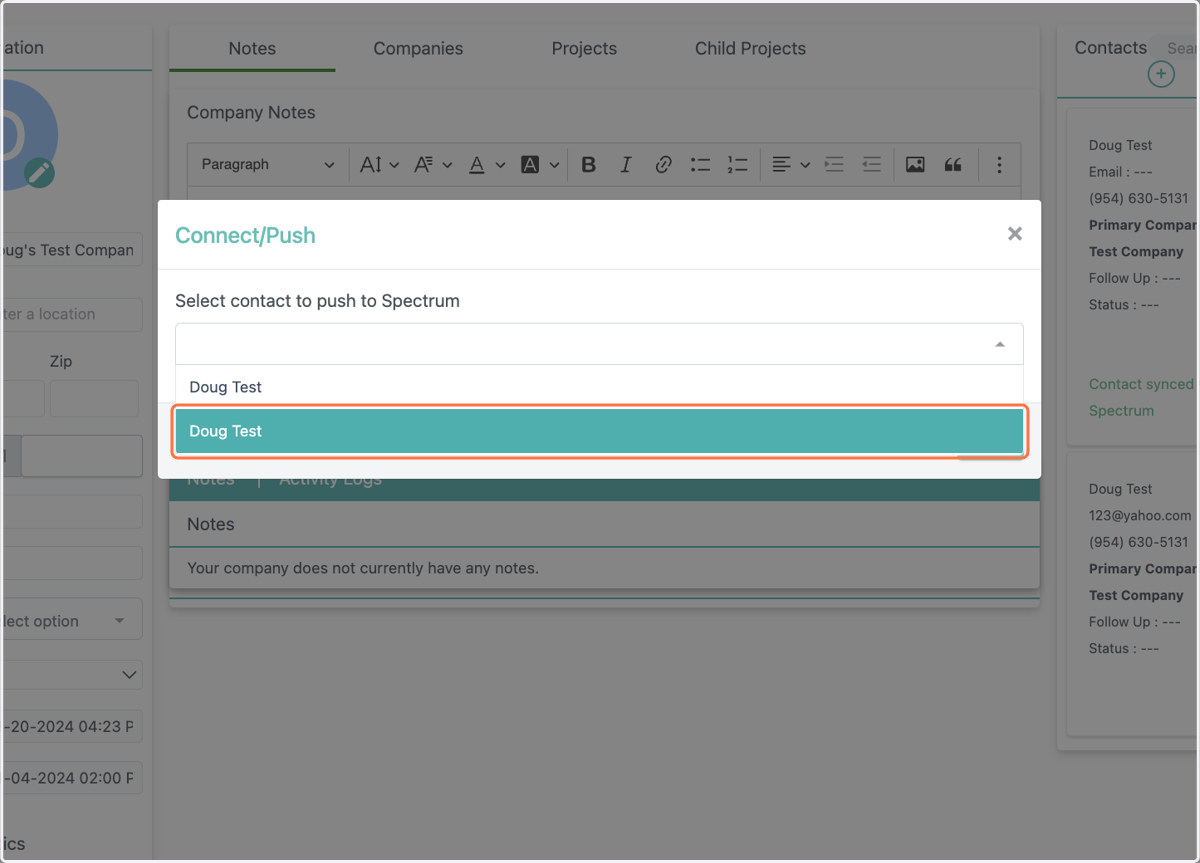Open the font size dropdown
This screenshot has width=1200, height=863.
[380, 165]
